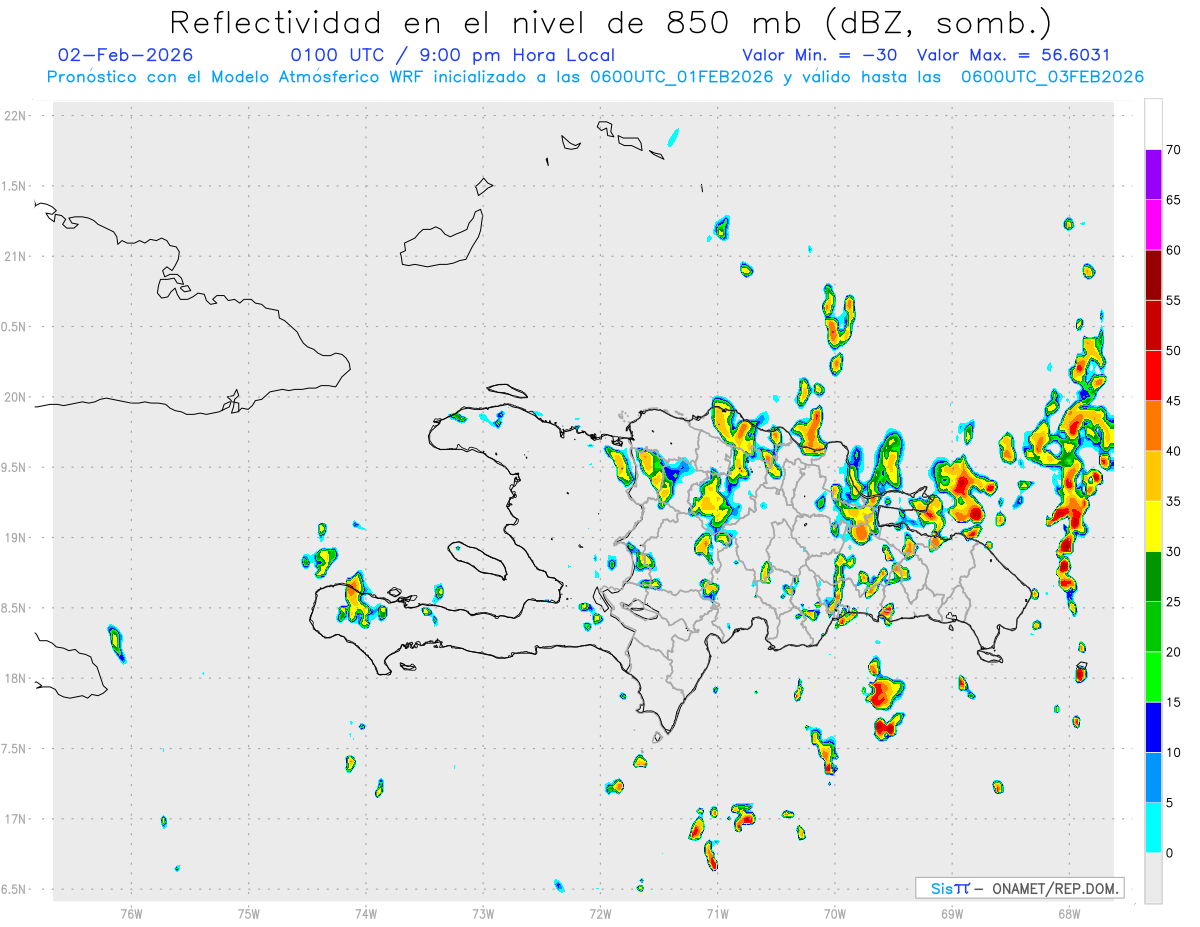Select the date label "02-Feb-2026"
Viewport: 1200px width, 927px height.
point(126,55)
